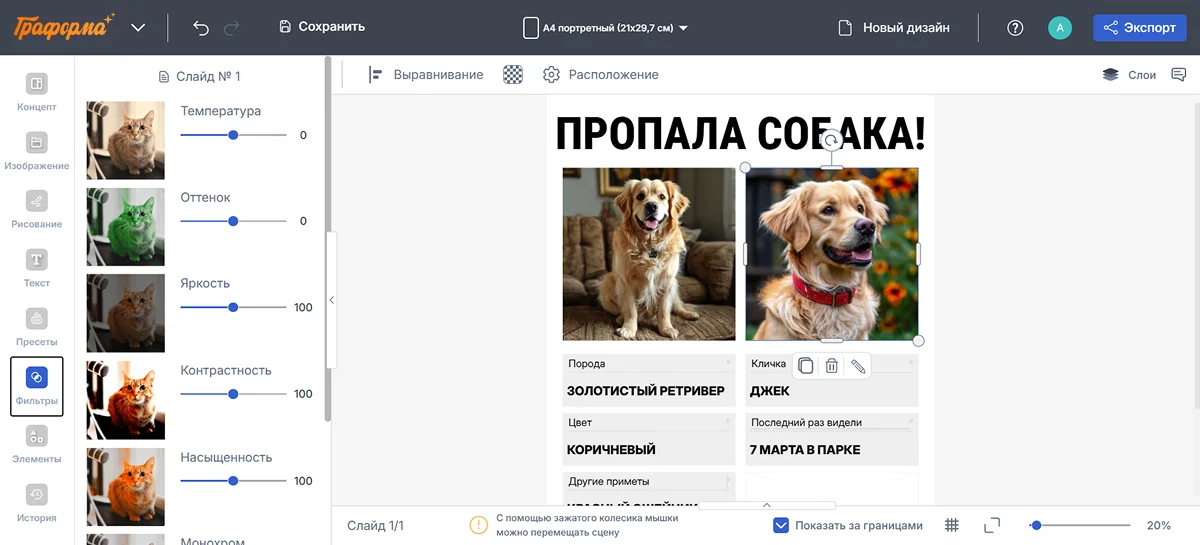Click the bottom-right resize handle of selected image
Screen dimensions: 1200x545
pyautogui.click(x=918, y=341)
